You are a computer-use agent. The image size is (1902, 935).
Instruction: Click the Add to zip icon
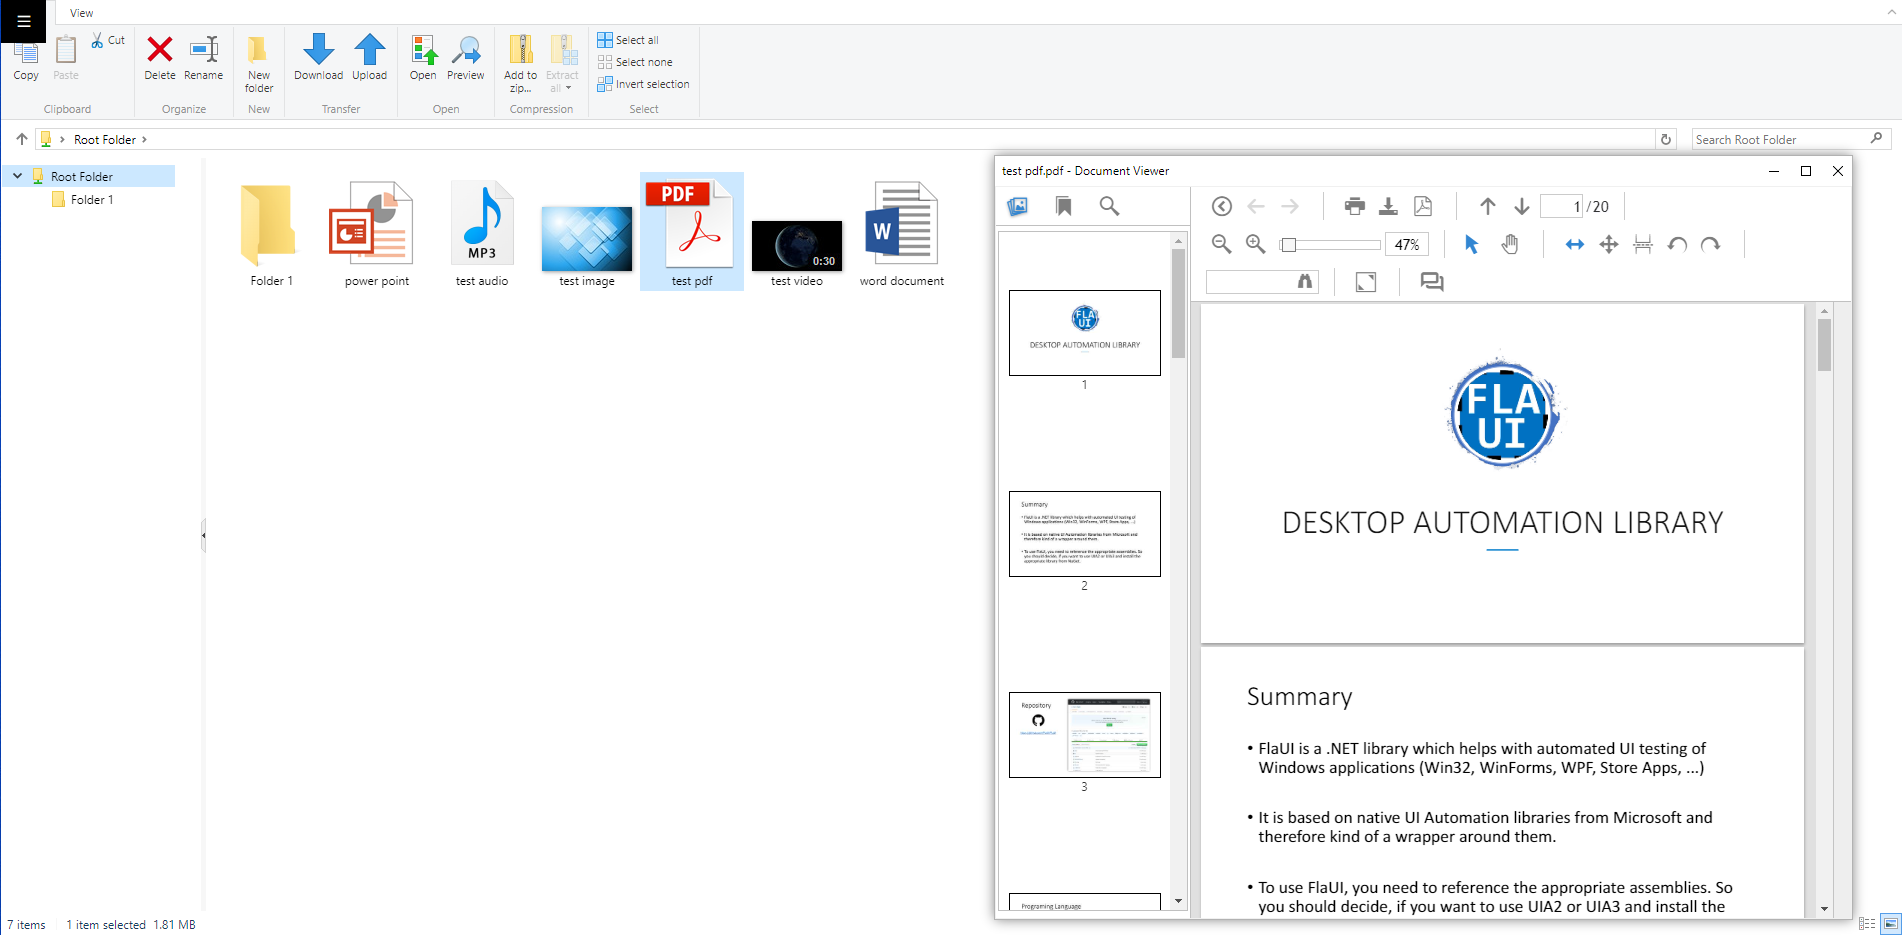pos(520,49)
